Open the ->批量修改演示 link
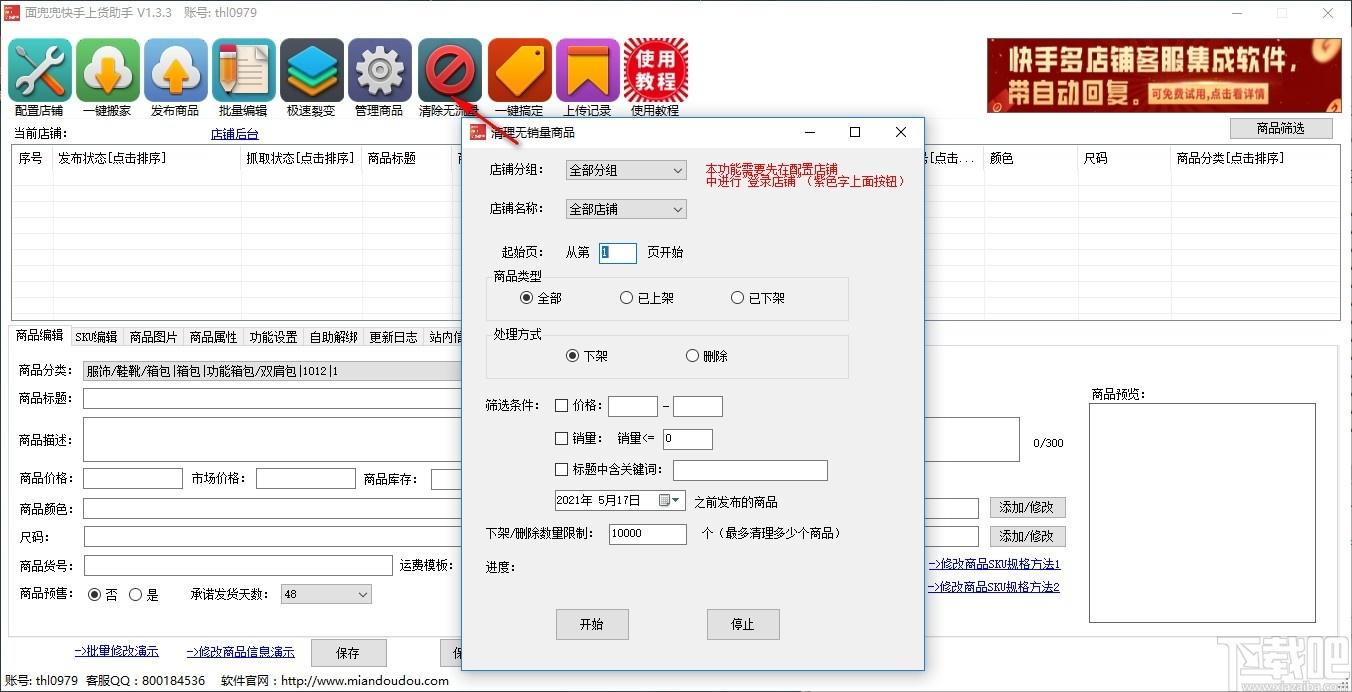 tap(116, 651)
